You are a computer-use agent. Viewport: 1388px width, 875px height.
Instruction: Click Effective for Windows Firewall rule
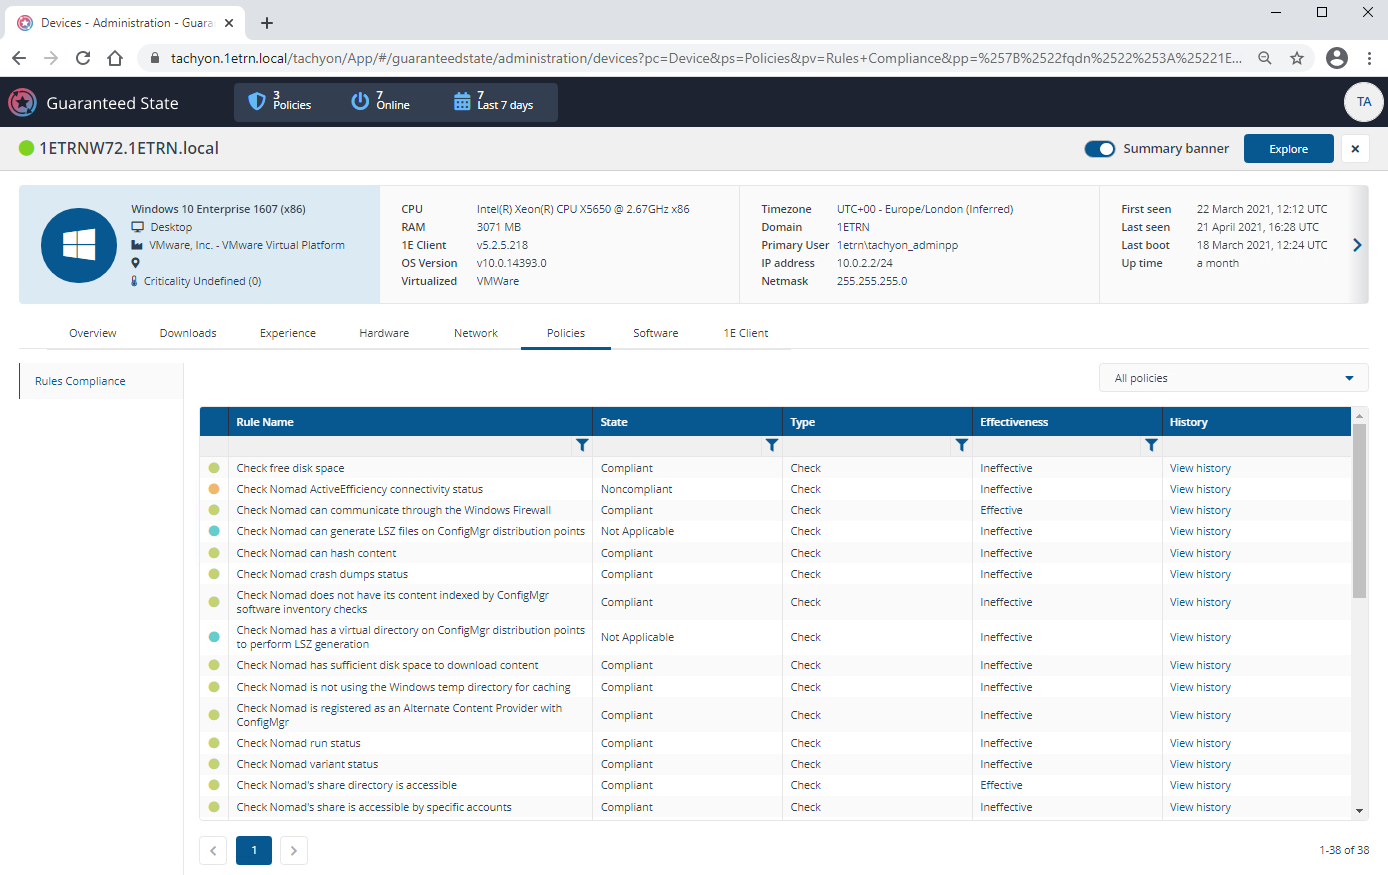tap(1001, 510)
